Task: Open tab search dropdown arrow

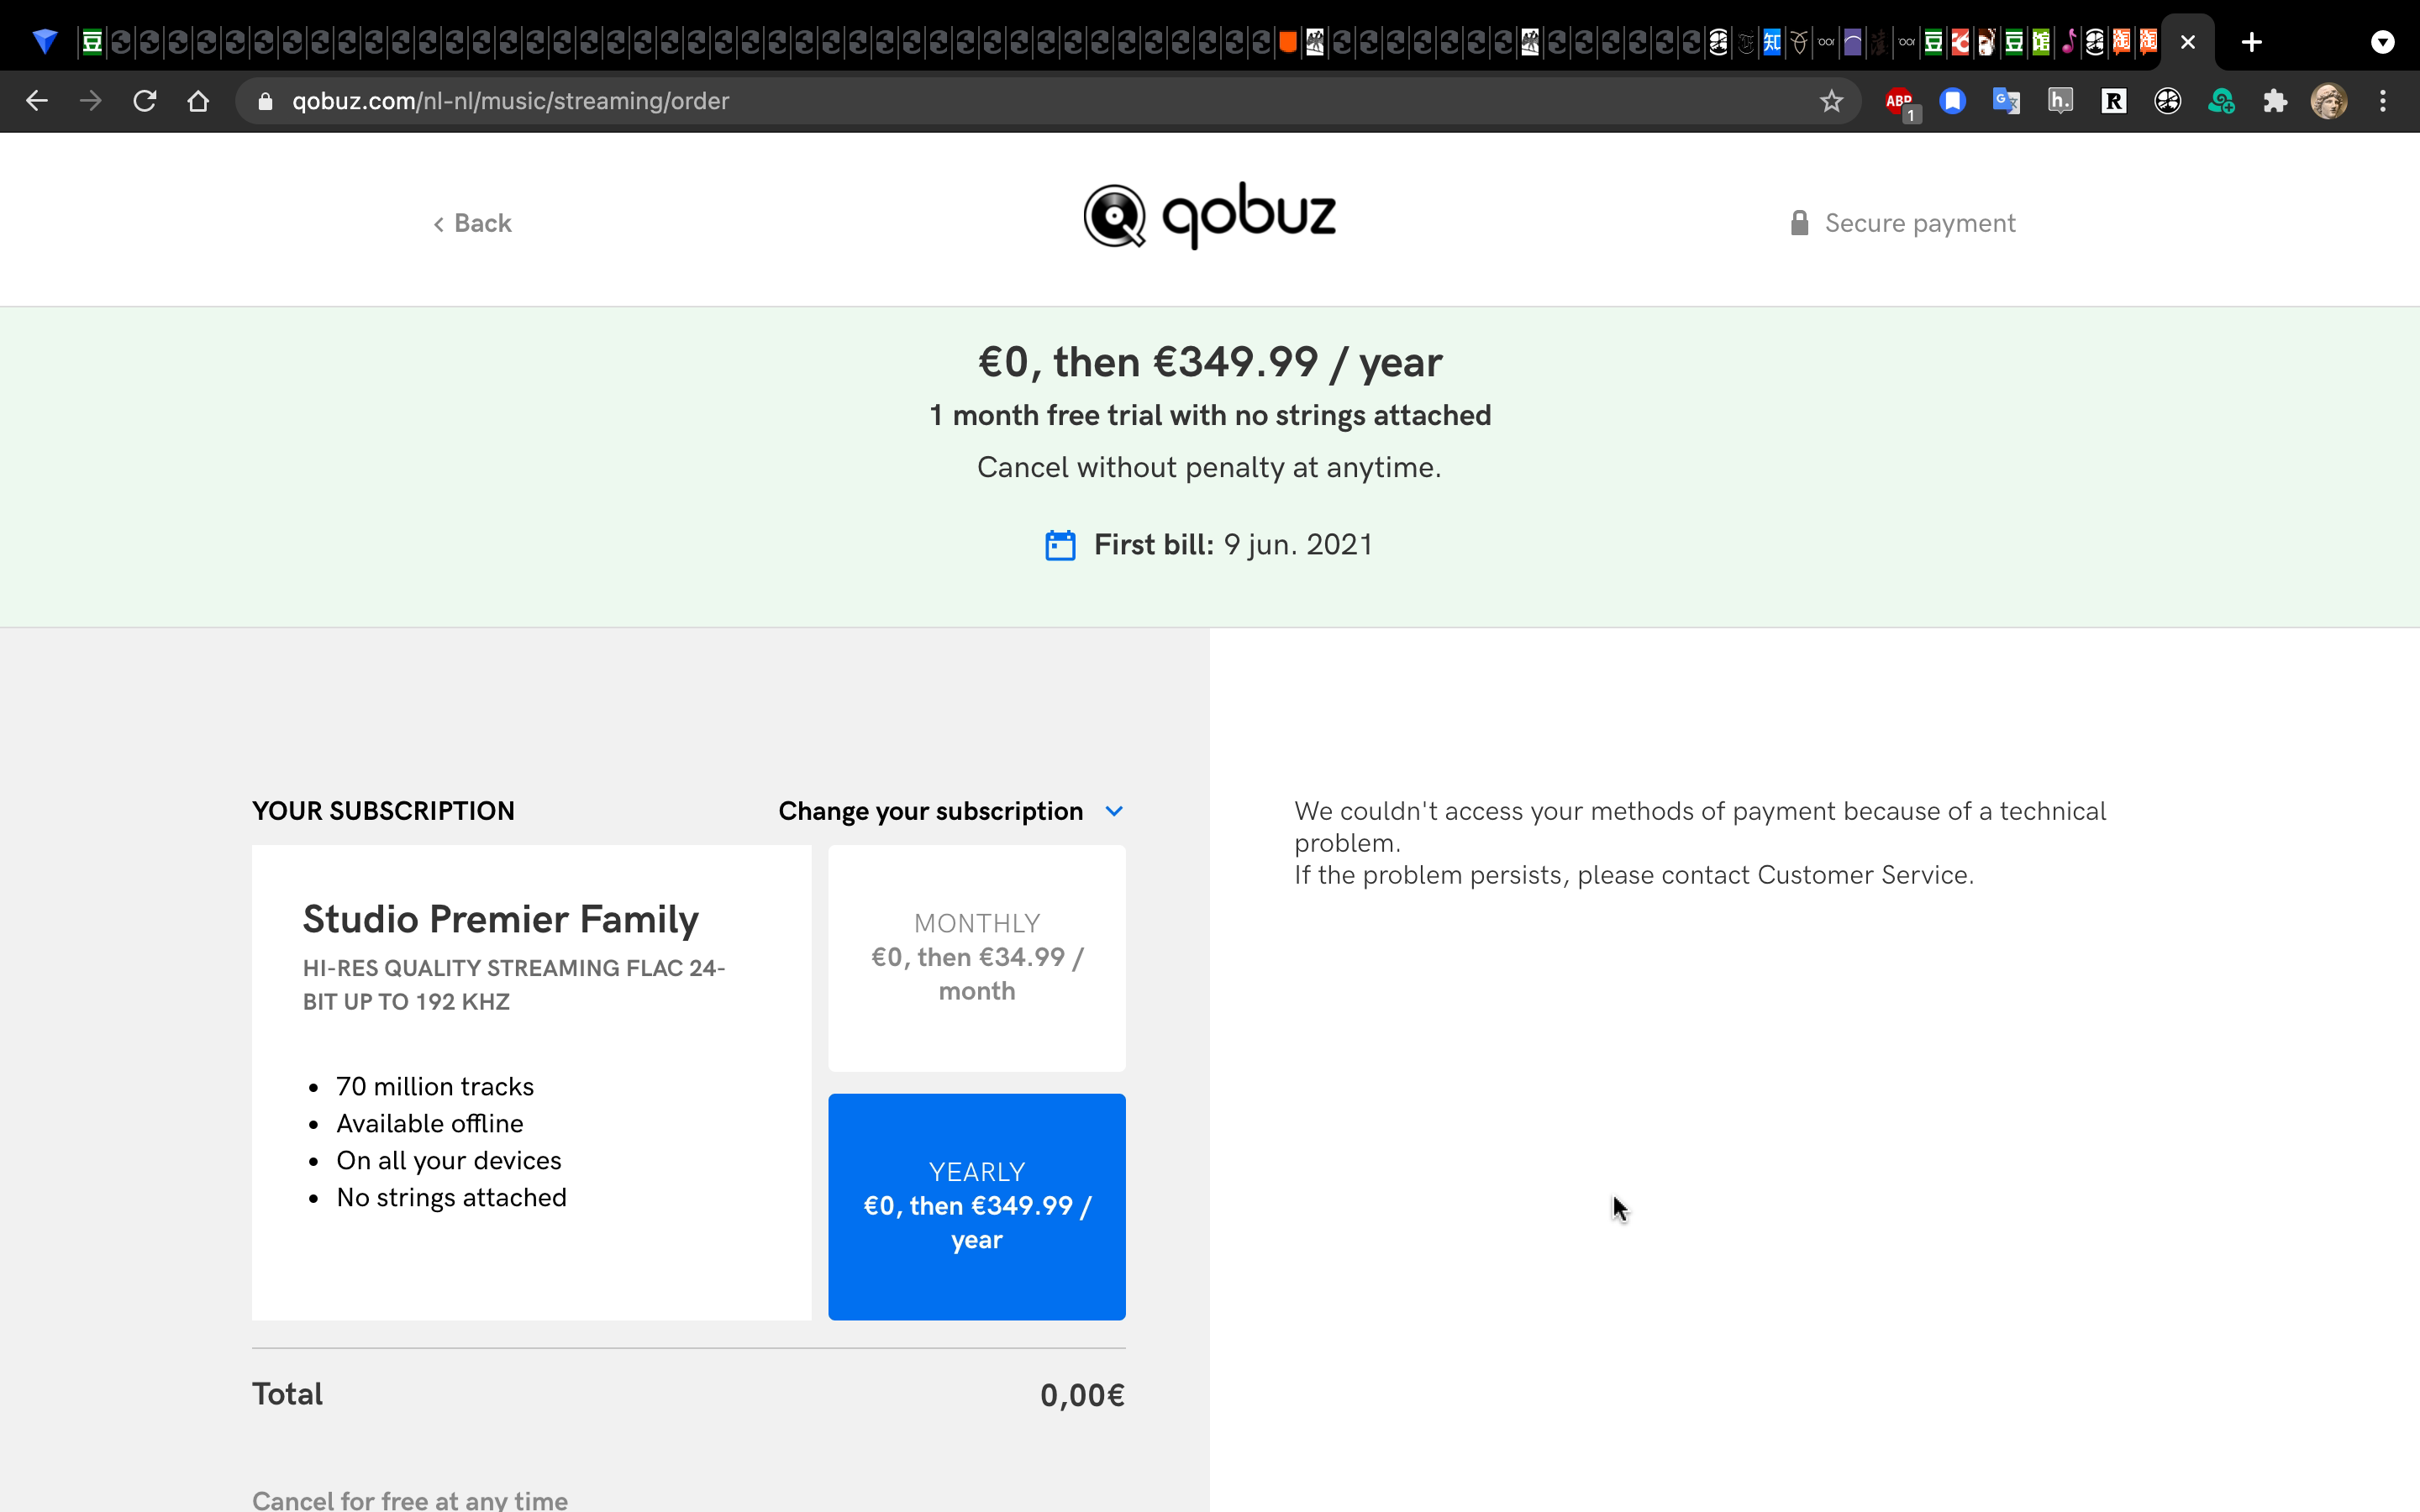Action: [x=2383, y=42]
